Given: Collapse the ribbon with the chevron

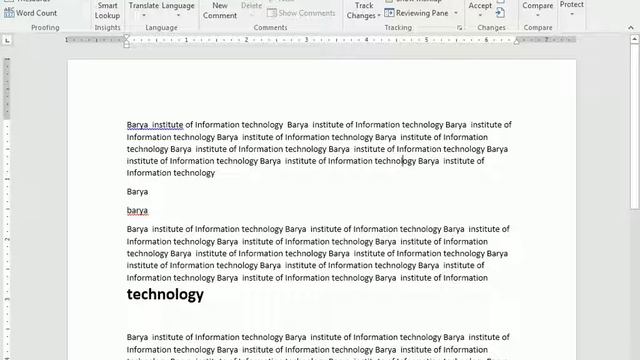Looking at the screenshot, I should pyautogui.click(x=631, y=28).
